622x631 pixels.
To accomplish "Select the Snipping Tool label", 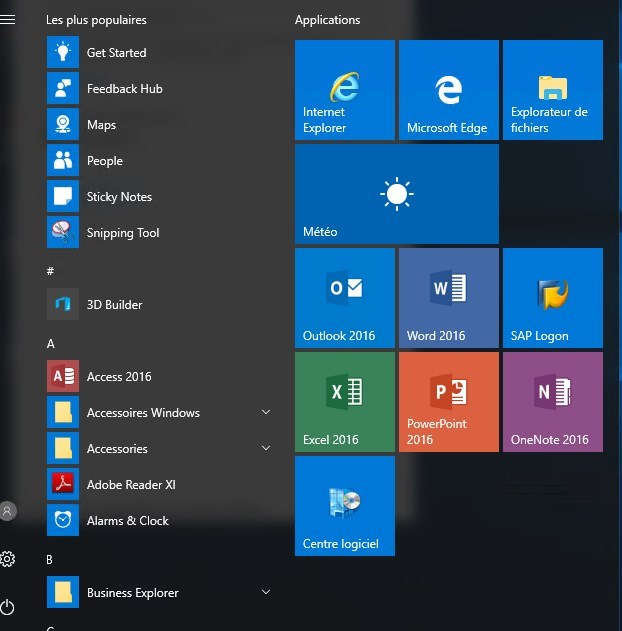I will tap(123, 233).
